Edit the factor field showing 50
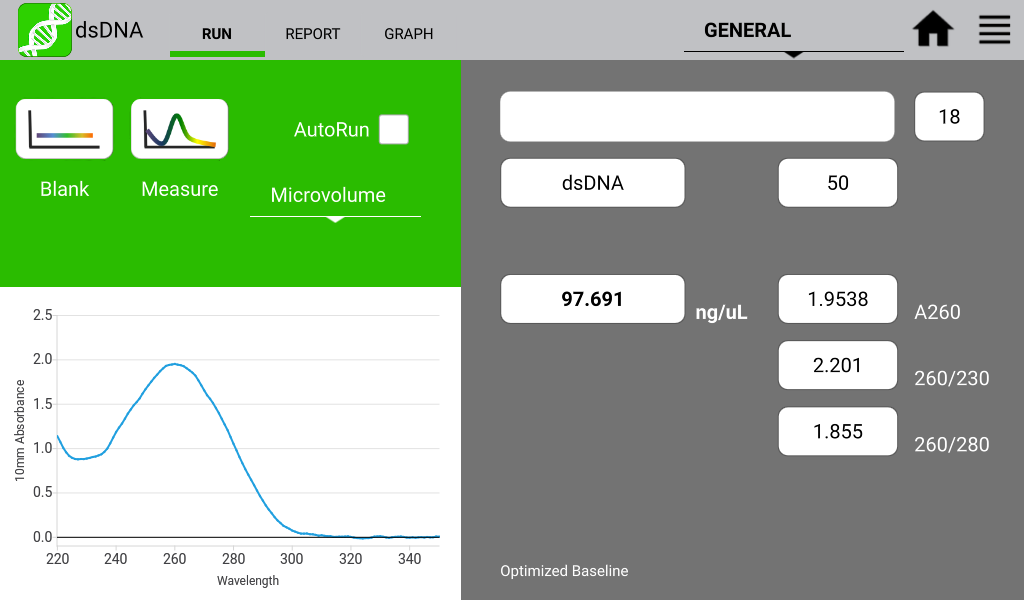Image resolution: width=1024 pixels, height=600 pixels. pyautogui.click(x=837, y=183)
